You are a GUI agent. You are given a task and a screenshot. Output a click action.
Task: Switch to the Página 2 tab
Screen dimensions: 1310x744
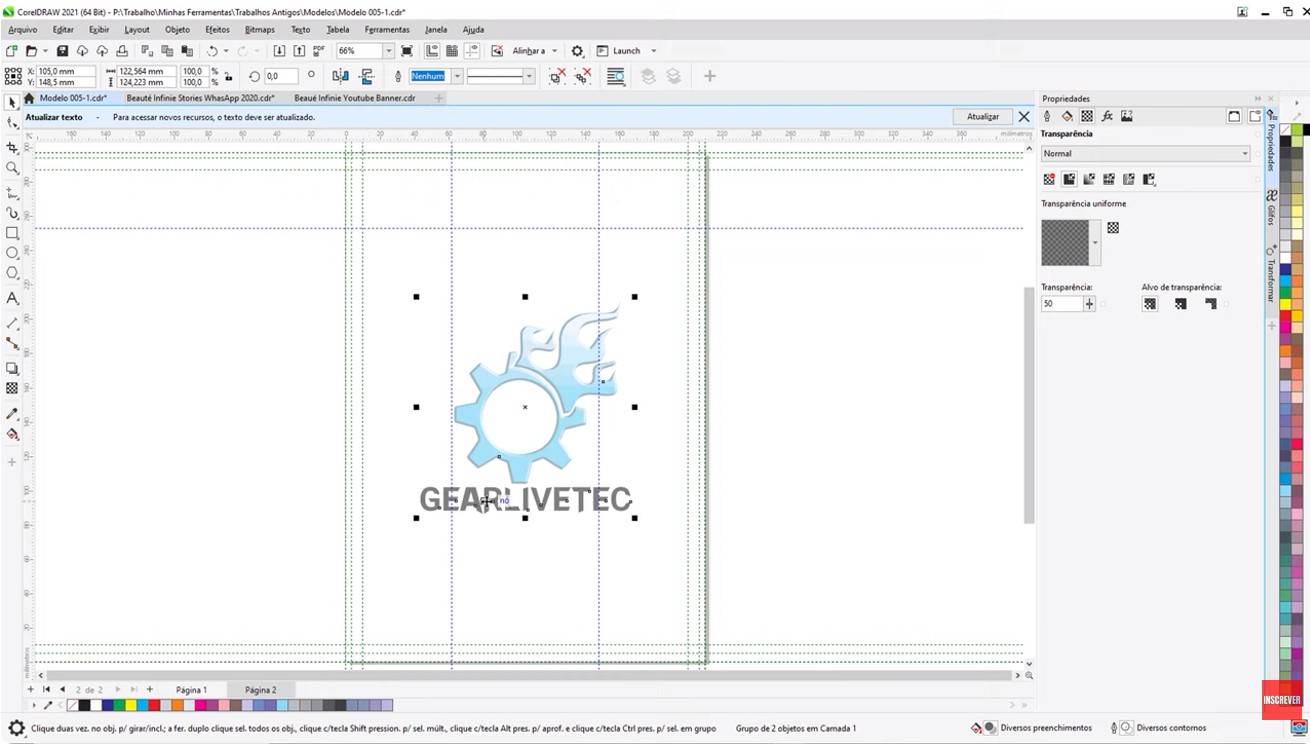259,689
